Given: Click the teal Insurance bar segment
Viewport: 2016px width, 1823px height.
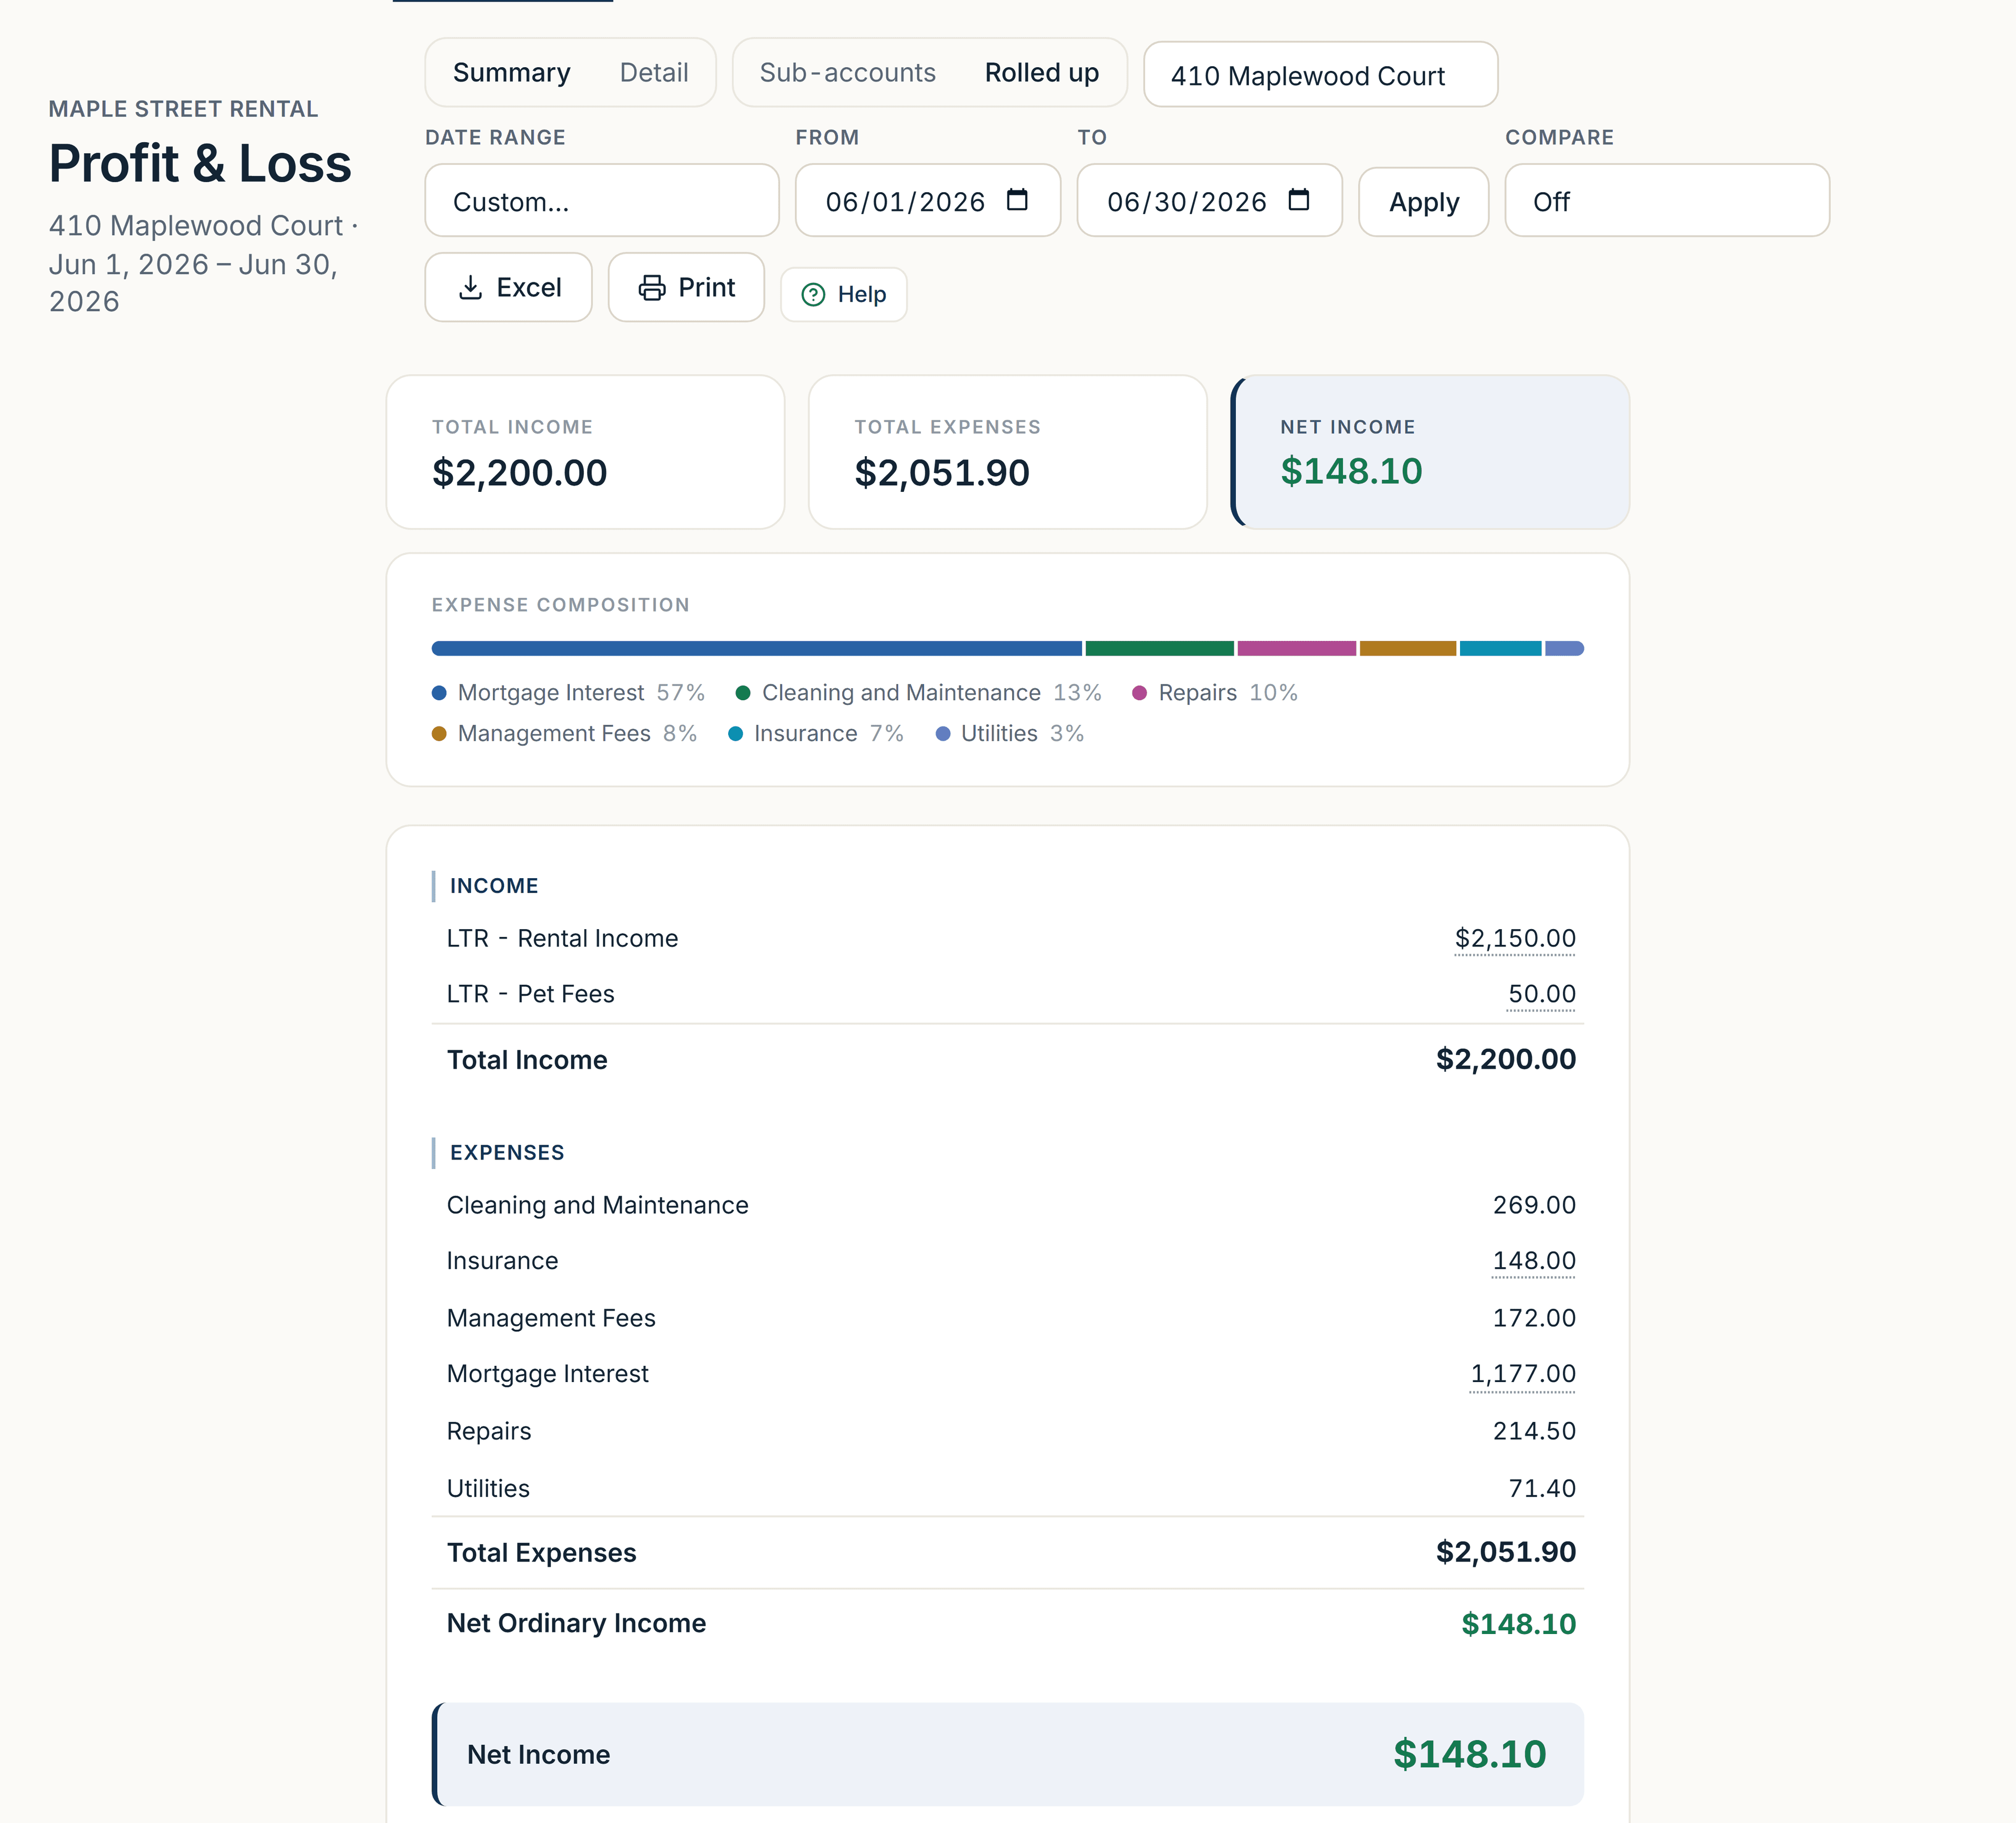Looking at the screenshot, I should (x=1500, y=648).
